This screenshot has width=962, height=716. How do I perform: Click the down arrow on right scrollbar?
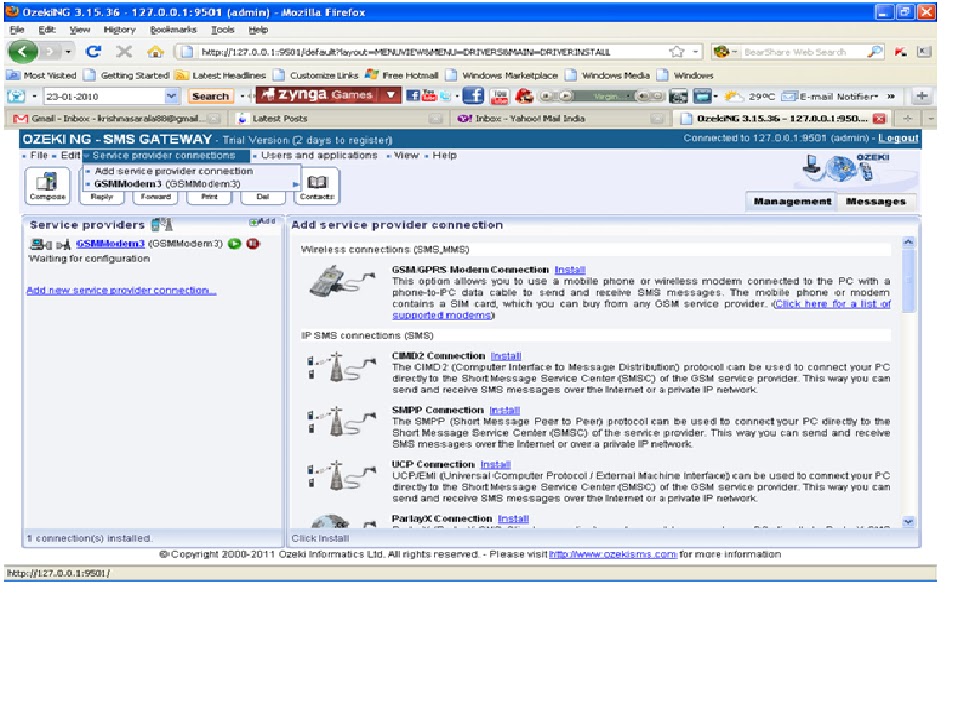(x=908, y=521)
